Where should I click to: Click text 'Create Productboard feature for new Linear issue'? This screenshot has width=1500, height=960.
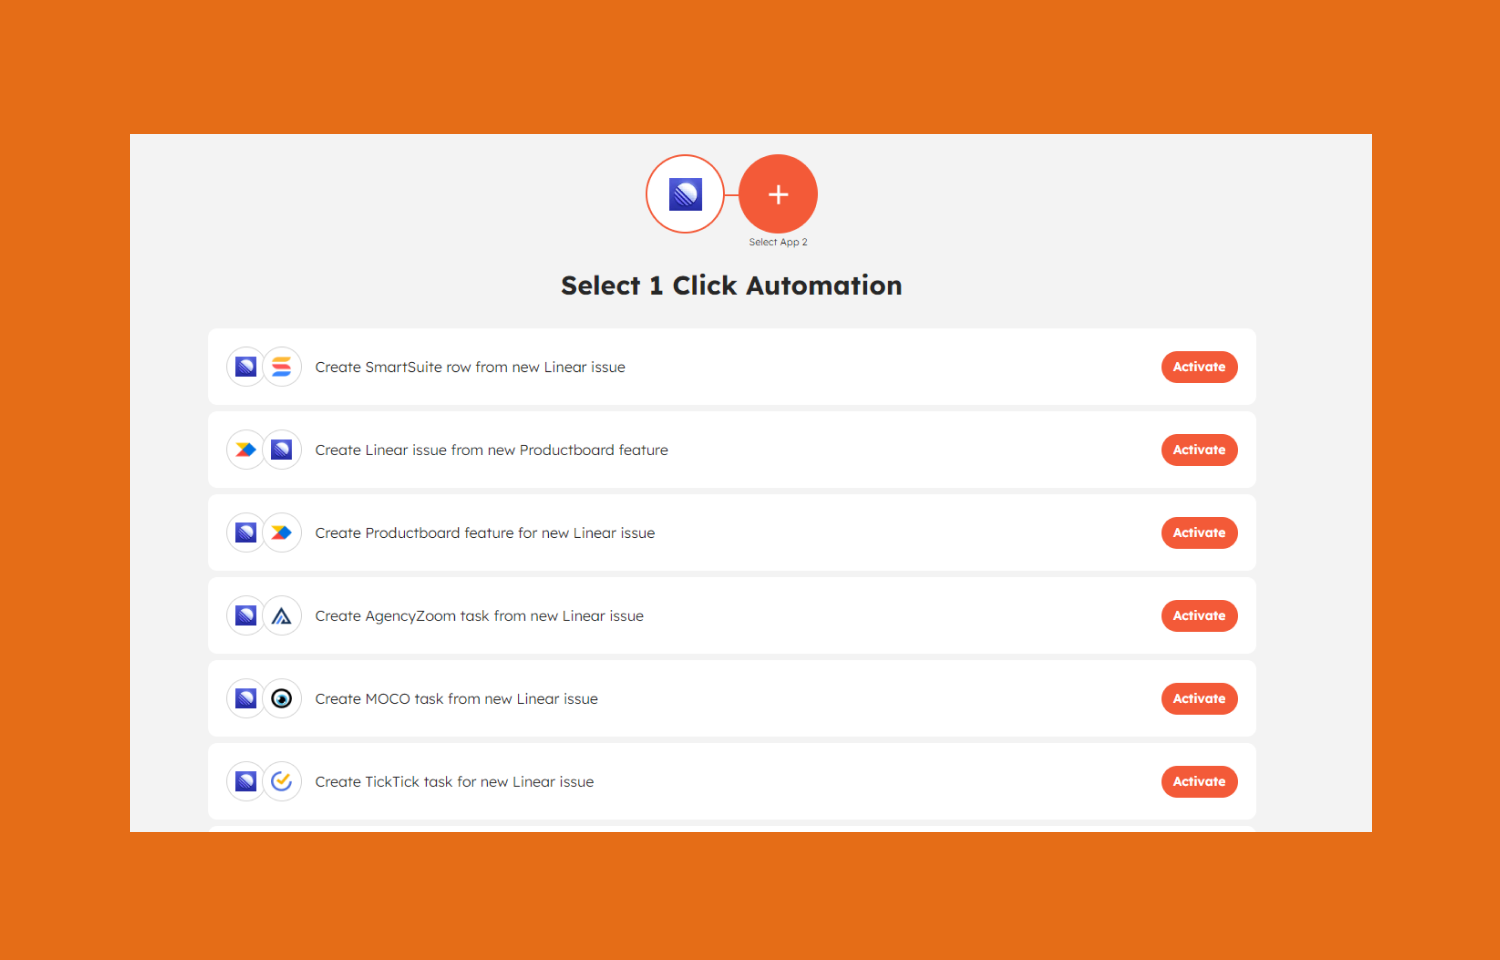pos(485,533)
